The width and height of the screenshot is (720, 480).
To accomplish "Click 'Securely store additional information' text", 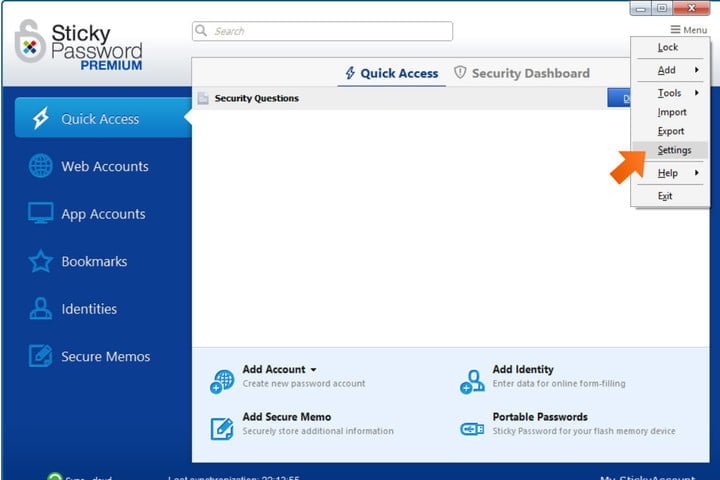I will click(x=318, y=431).
